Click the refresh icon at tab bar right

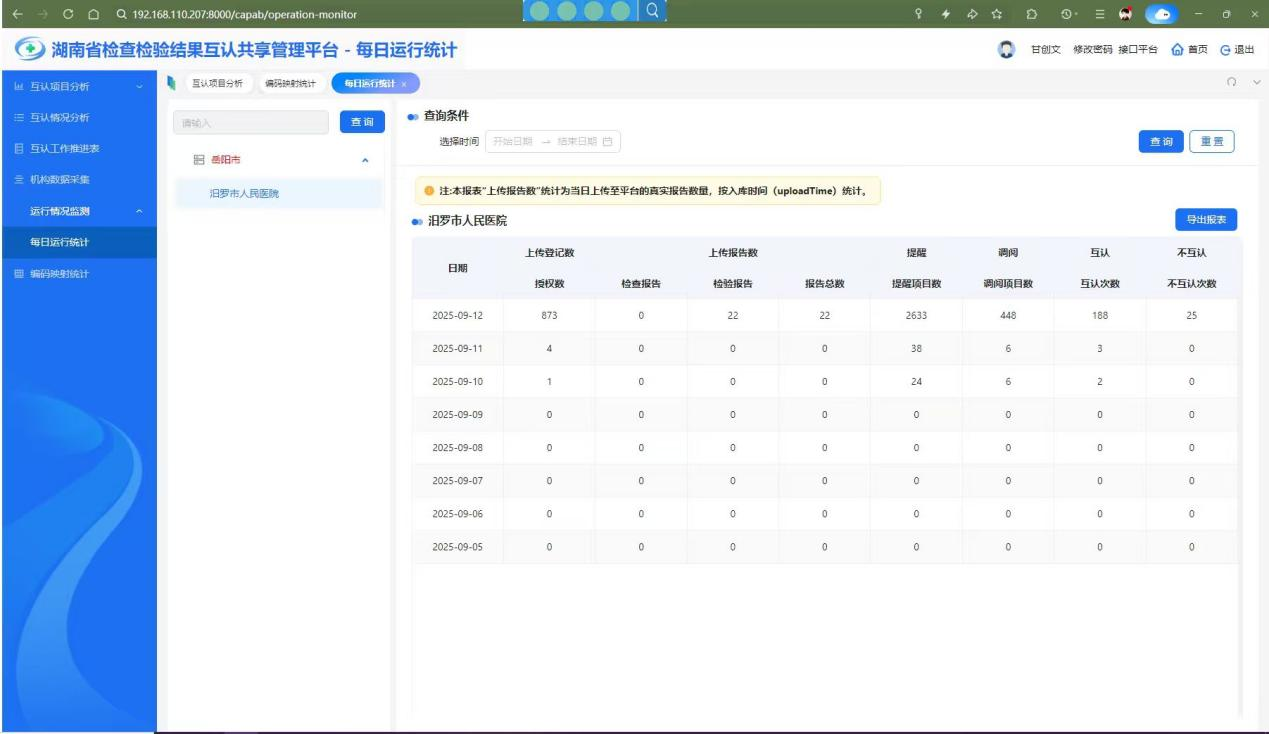[x=1233, y=82]
